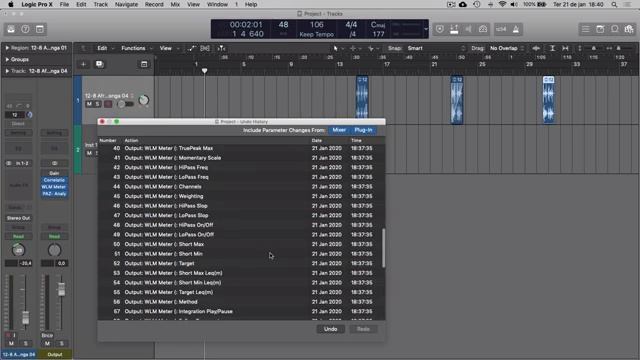Open the Track menu in menu bar
Image resolution: width=640 pixels, height=360 pixels.
(100, 4)
